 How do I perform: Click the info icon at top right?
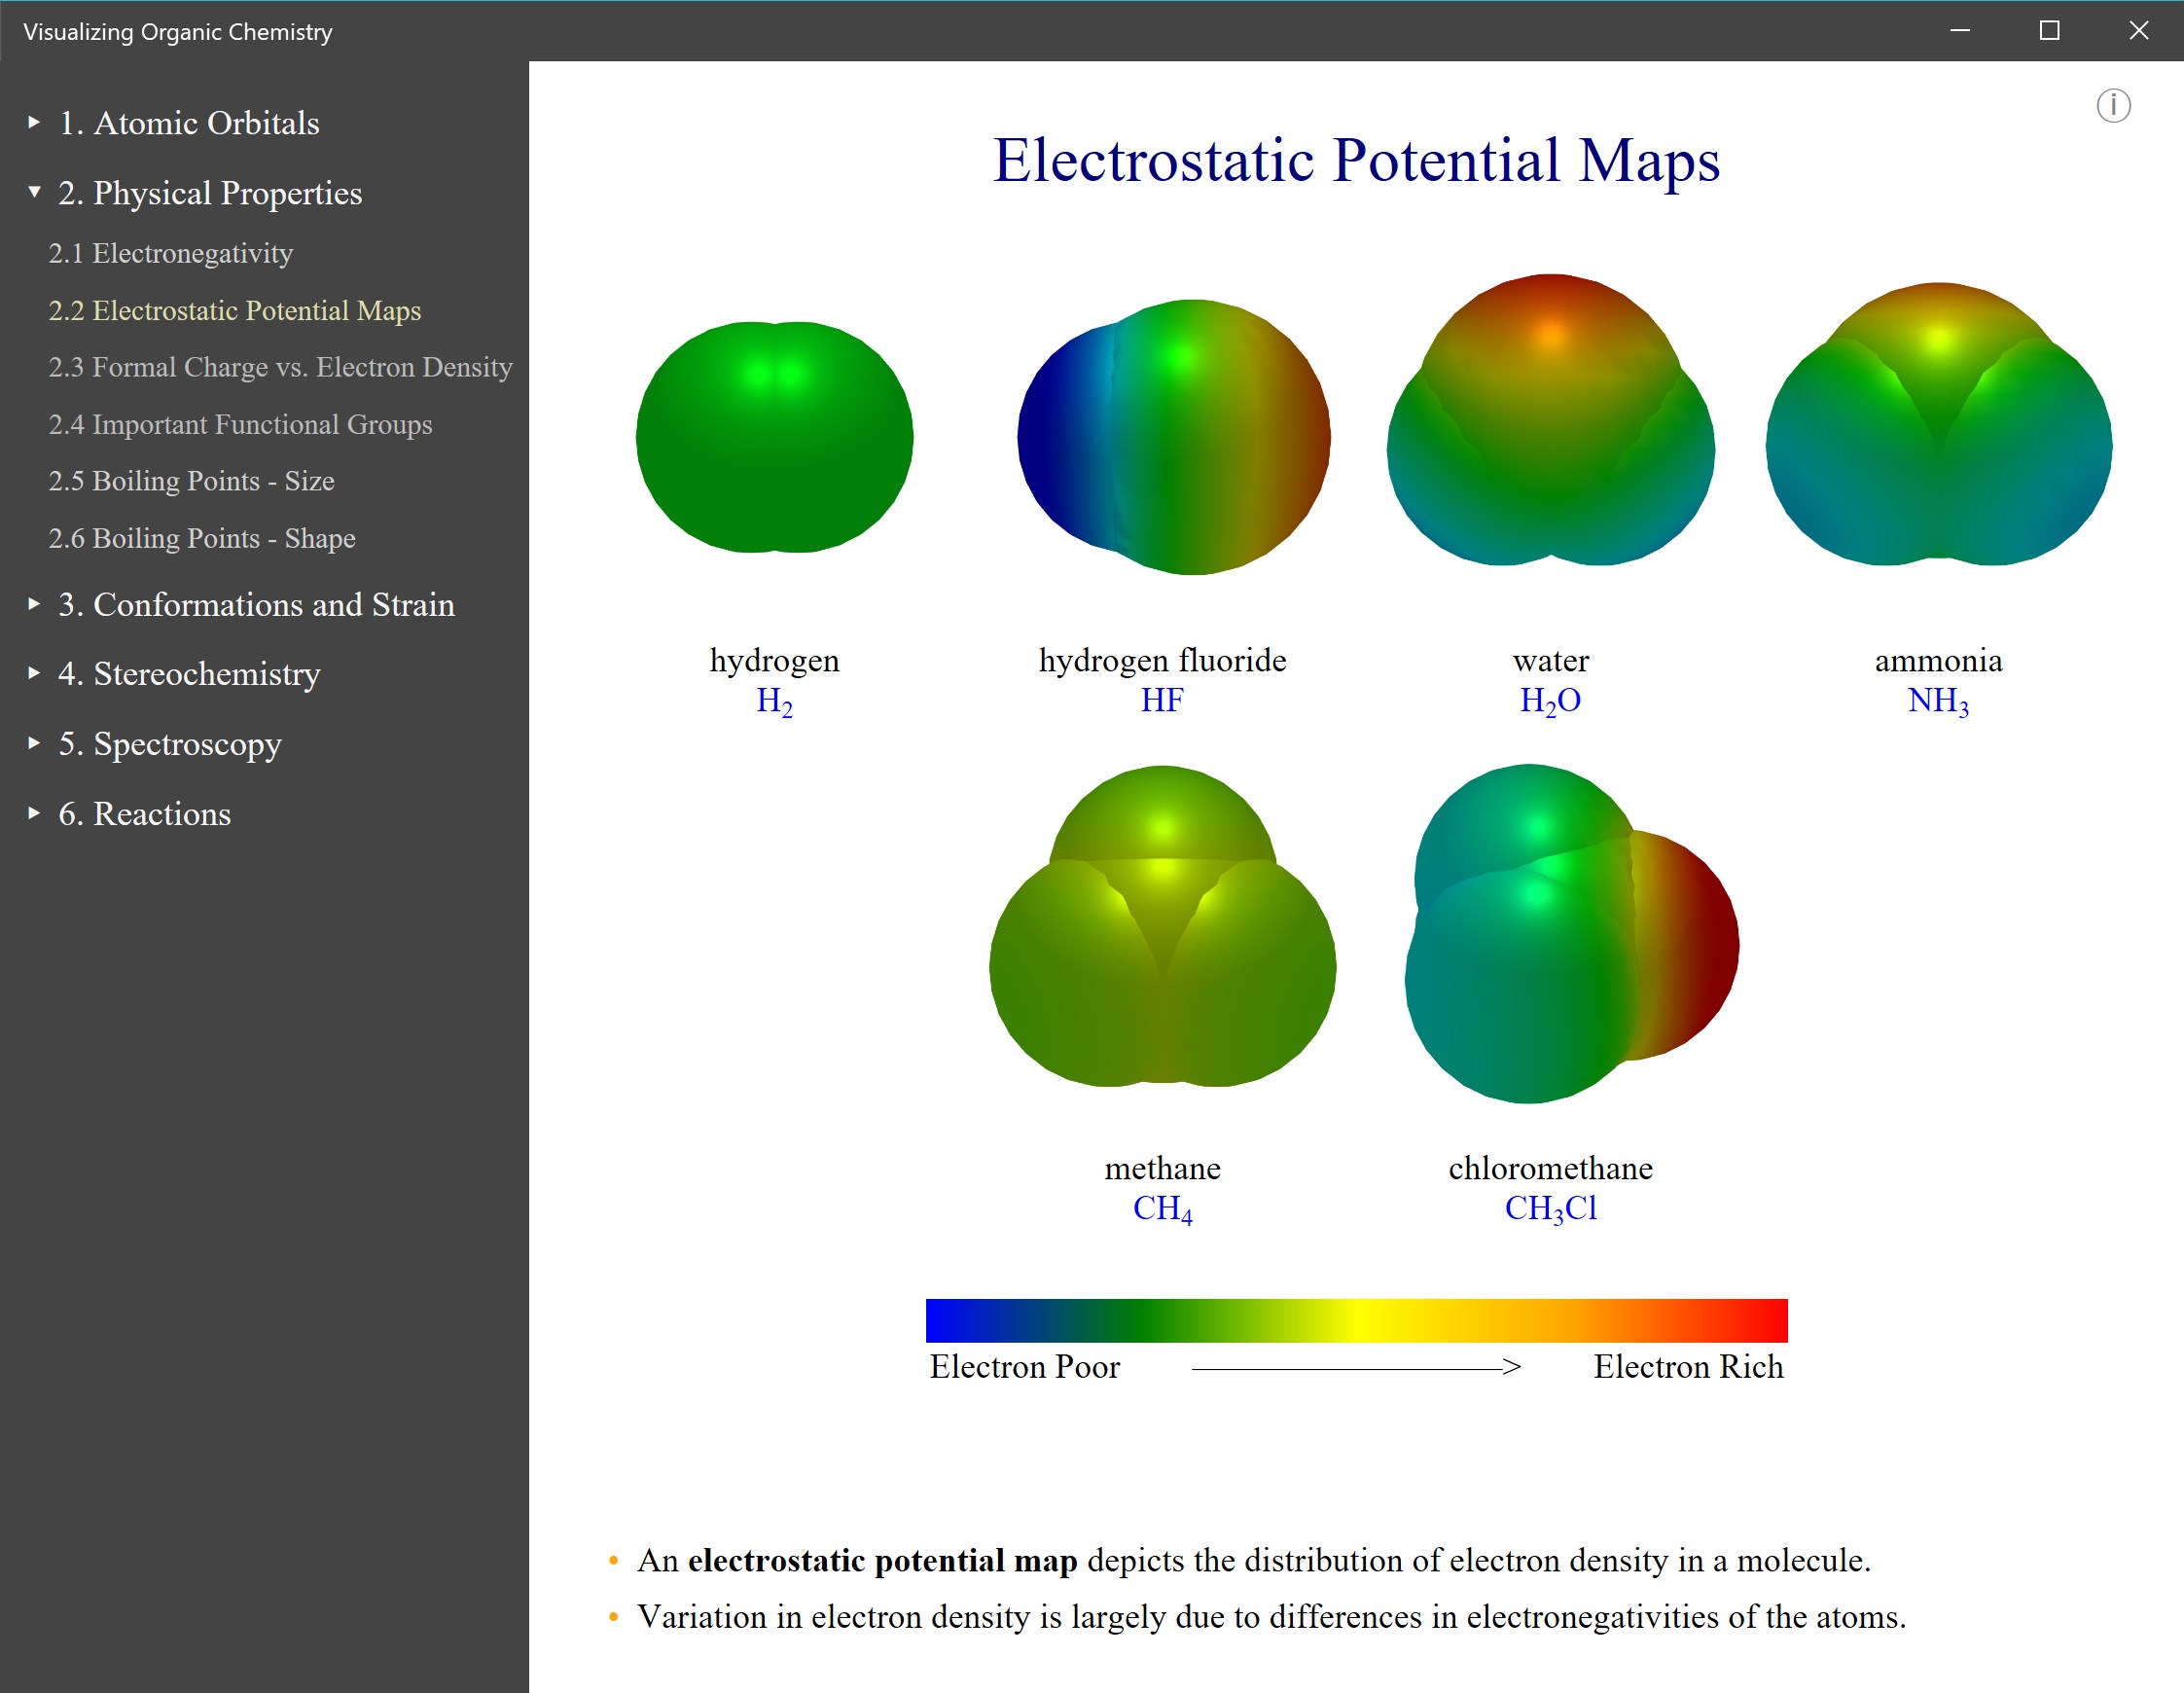point(2112,105)
